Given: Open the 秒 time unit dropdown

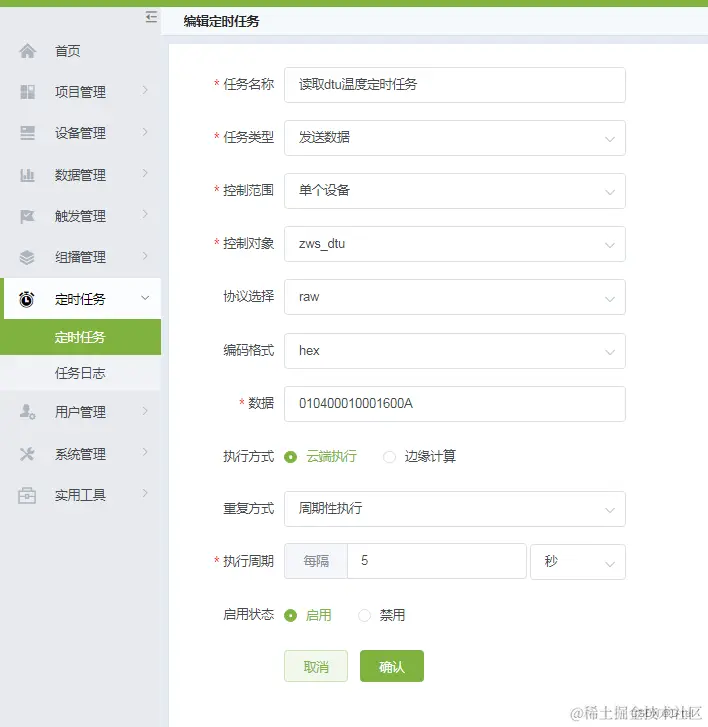Looking at the screenshot, I should 578,562.
